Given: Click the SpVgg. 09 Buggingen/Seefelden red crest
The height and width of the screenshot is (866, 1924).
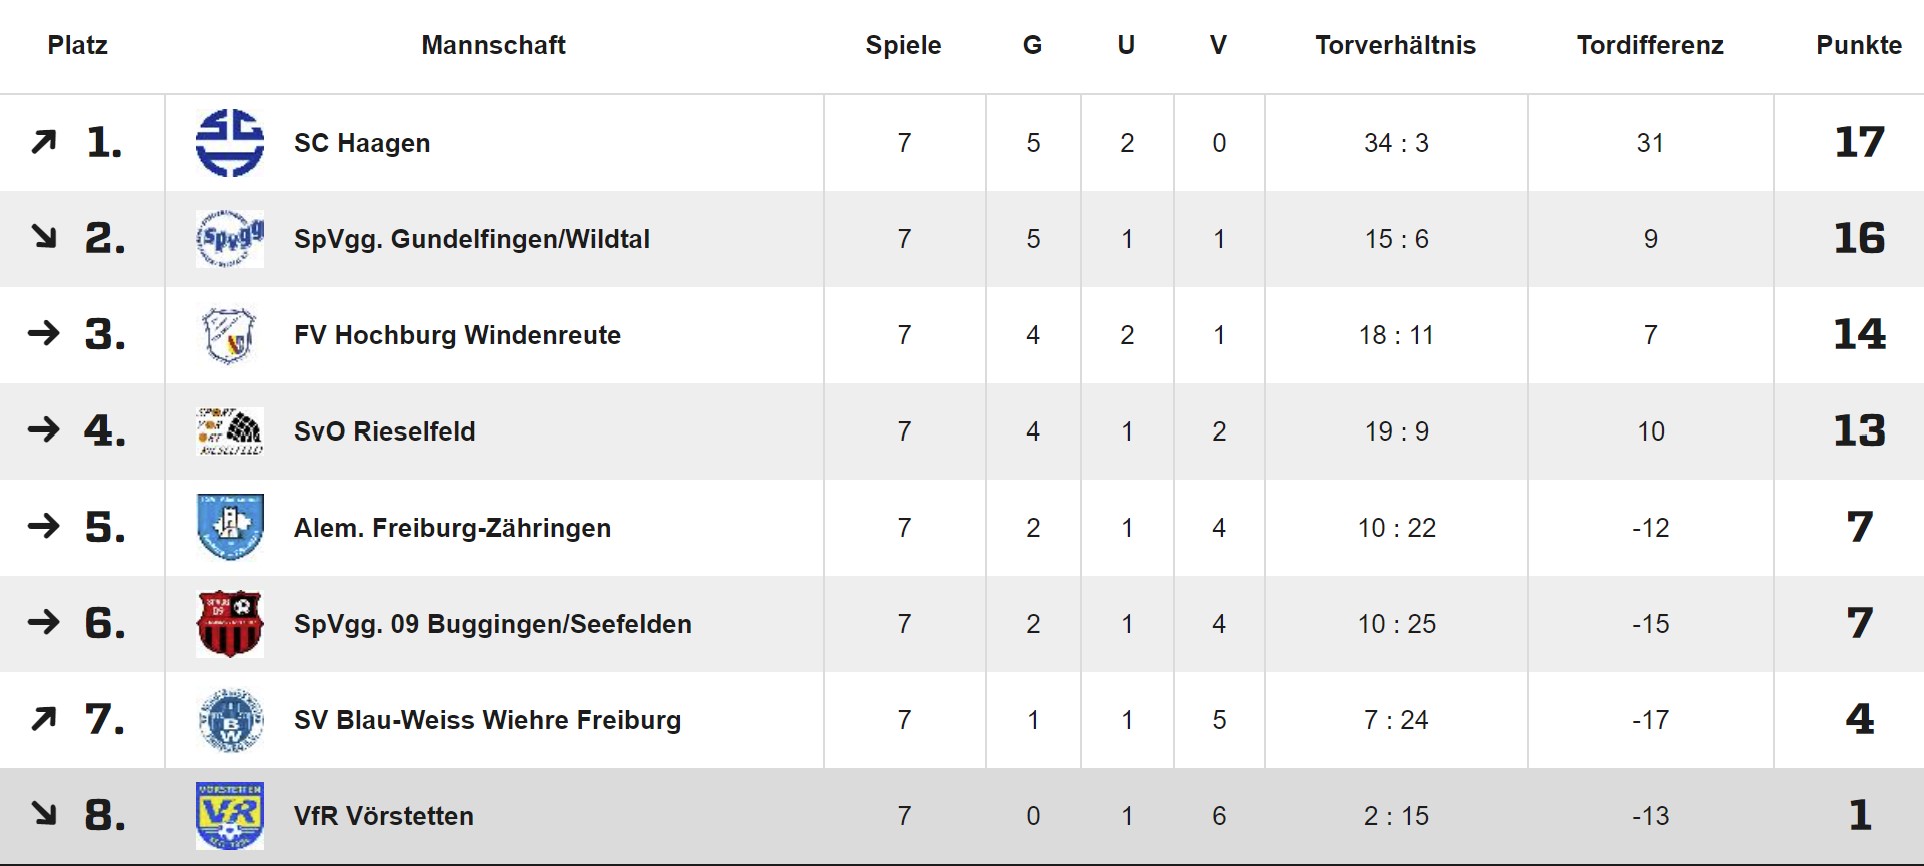Looking at the screenshot, I should [x=230, y=623].
